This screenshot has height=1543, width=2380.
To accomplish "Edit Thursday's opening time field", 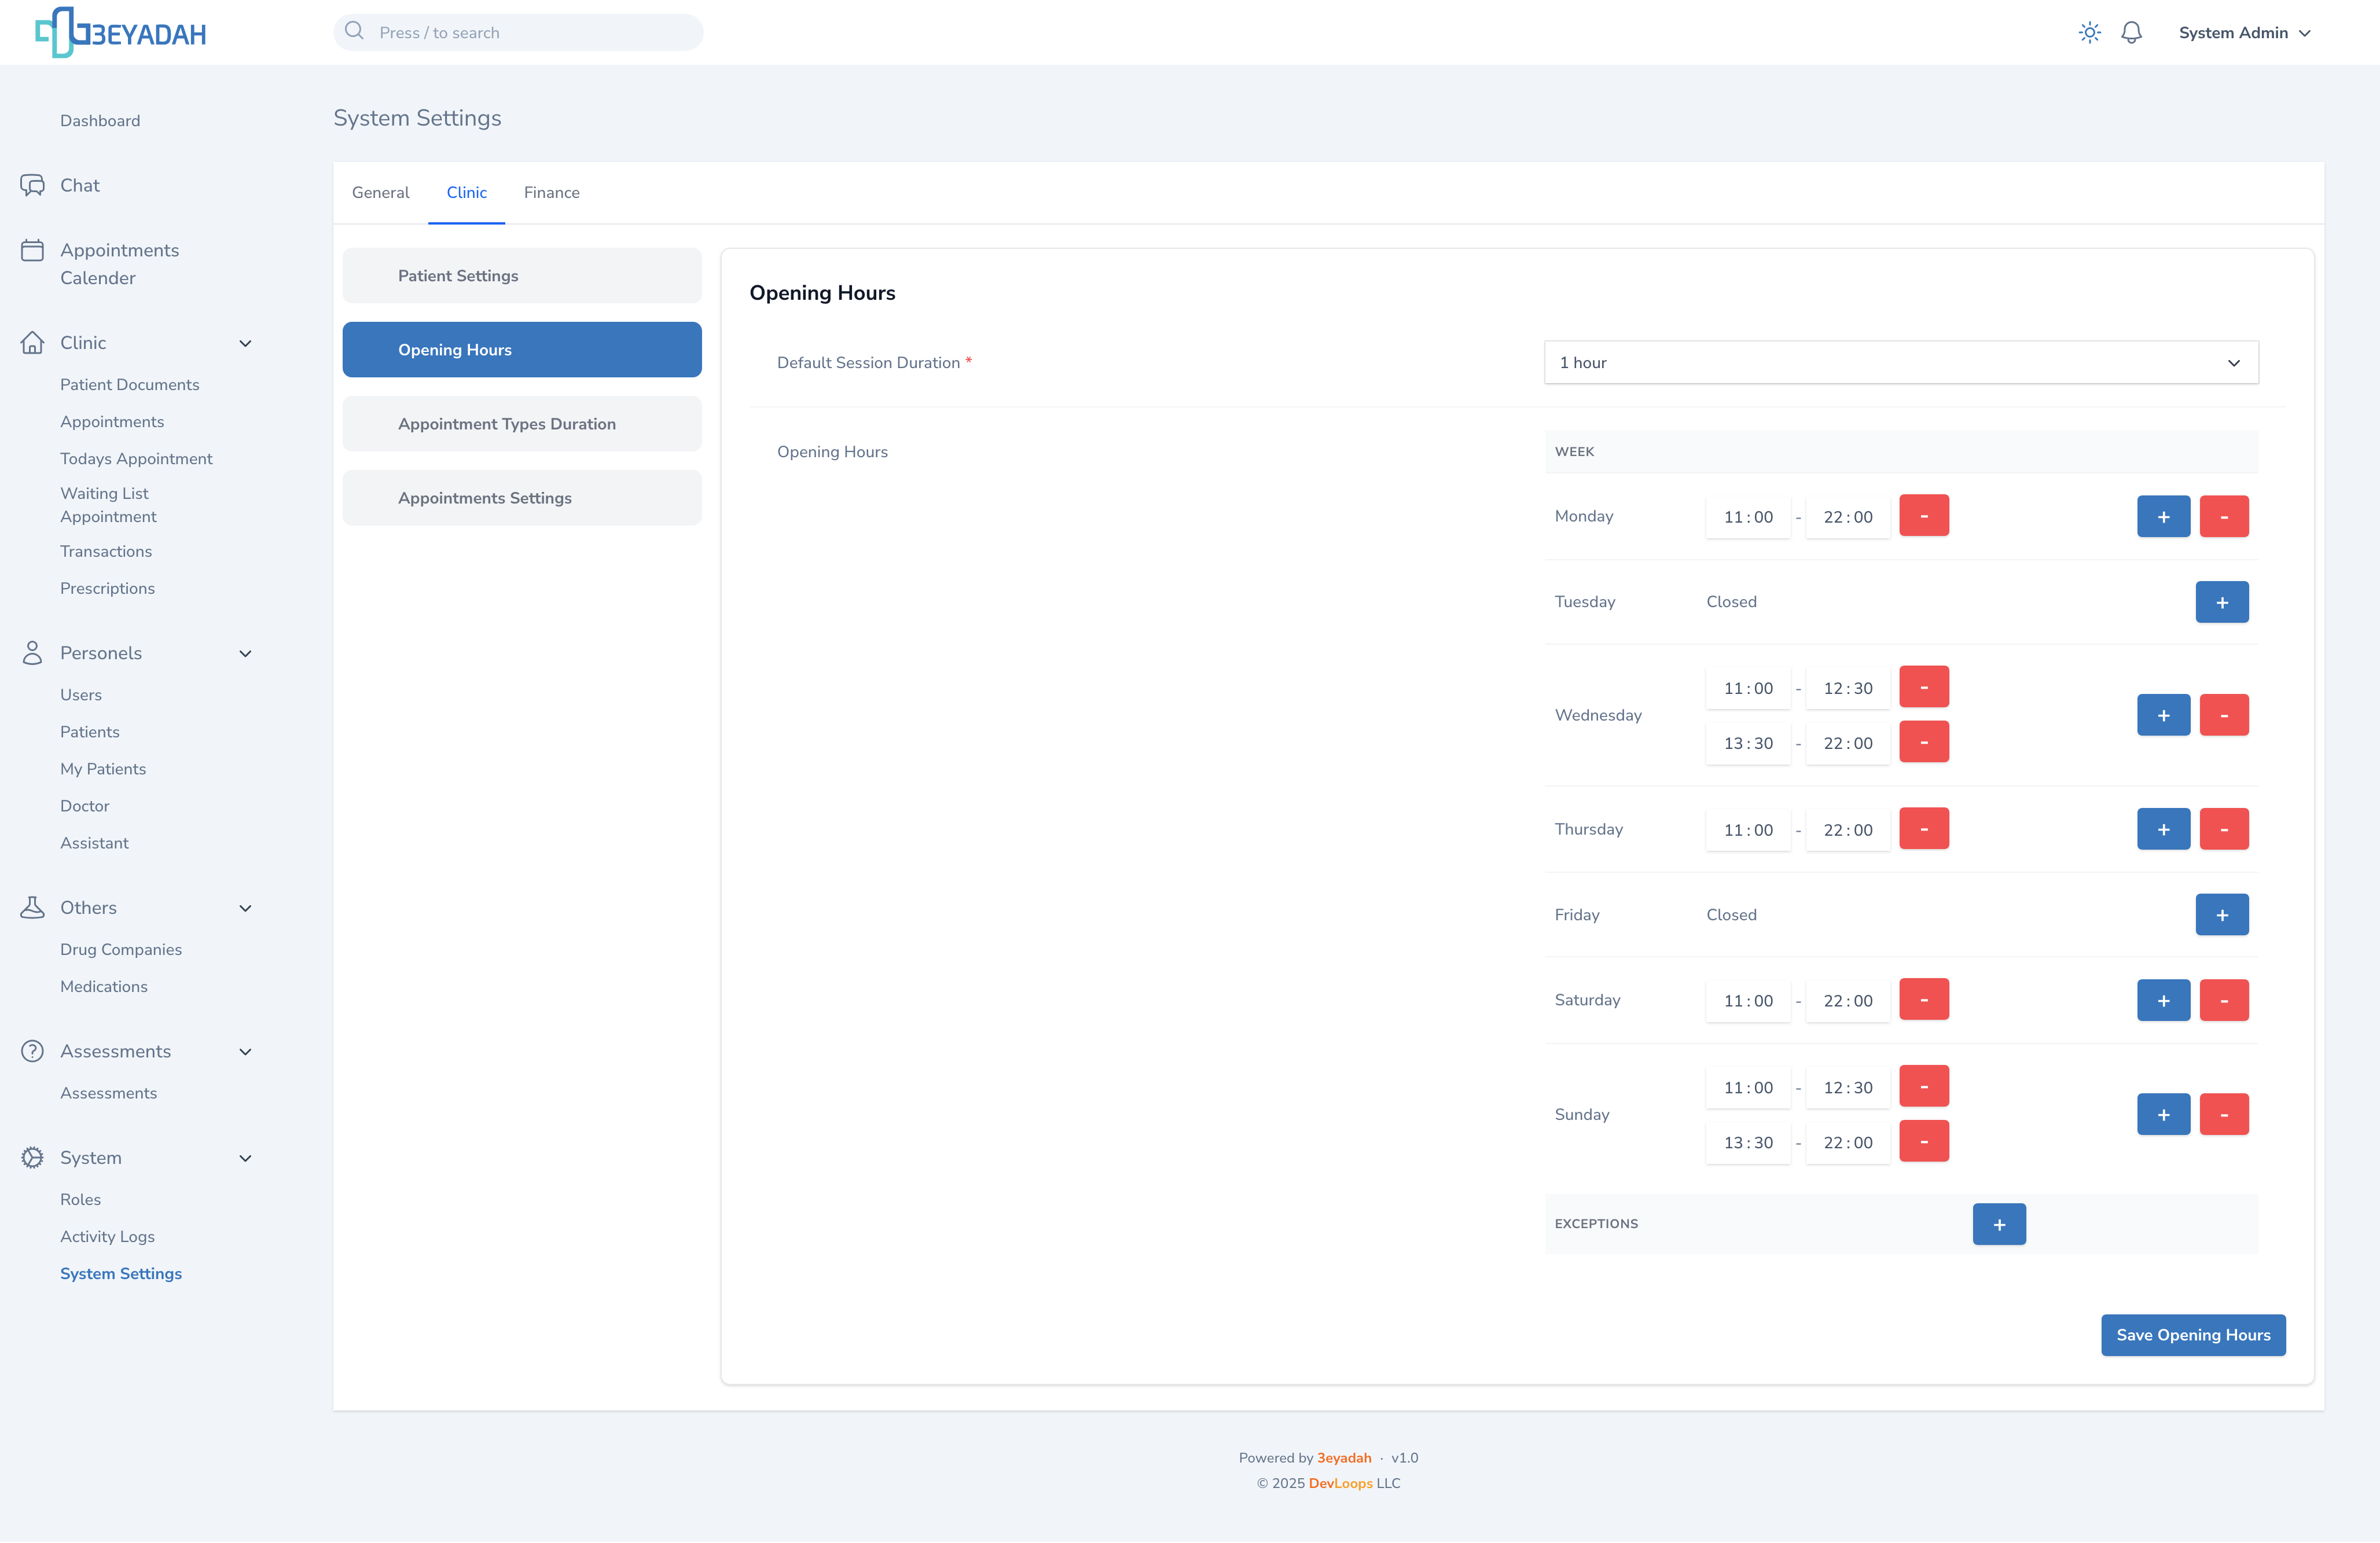I will point(1747,830).
